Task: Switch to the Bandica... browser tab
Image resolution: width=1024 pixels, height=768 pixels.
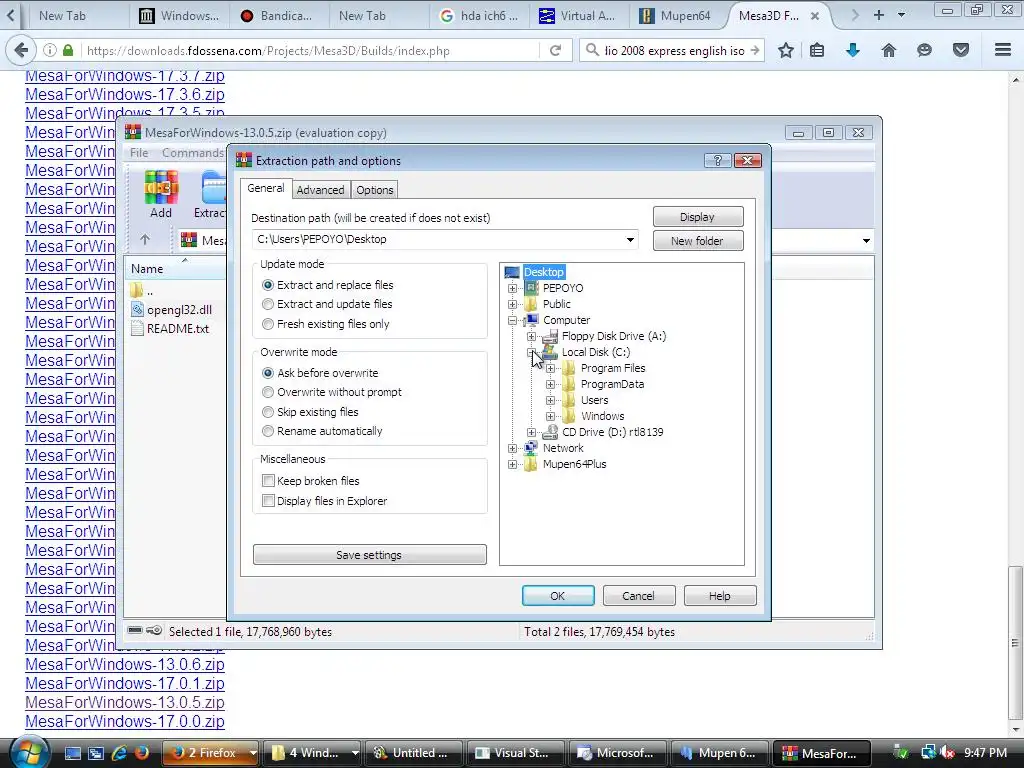Action: [x=277, y=15]
